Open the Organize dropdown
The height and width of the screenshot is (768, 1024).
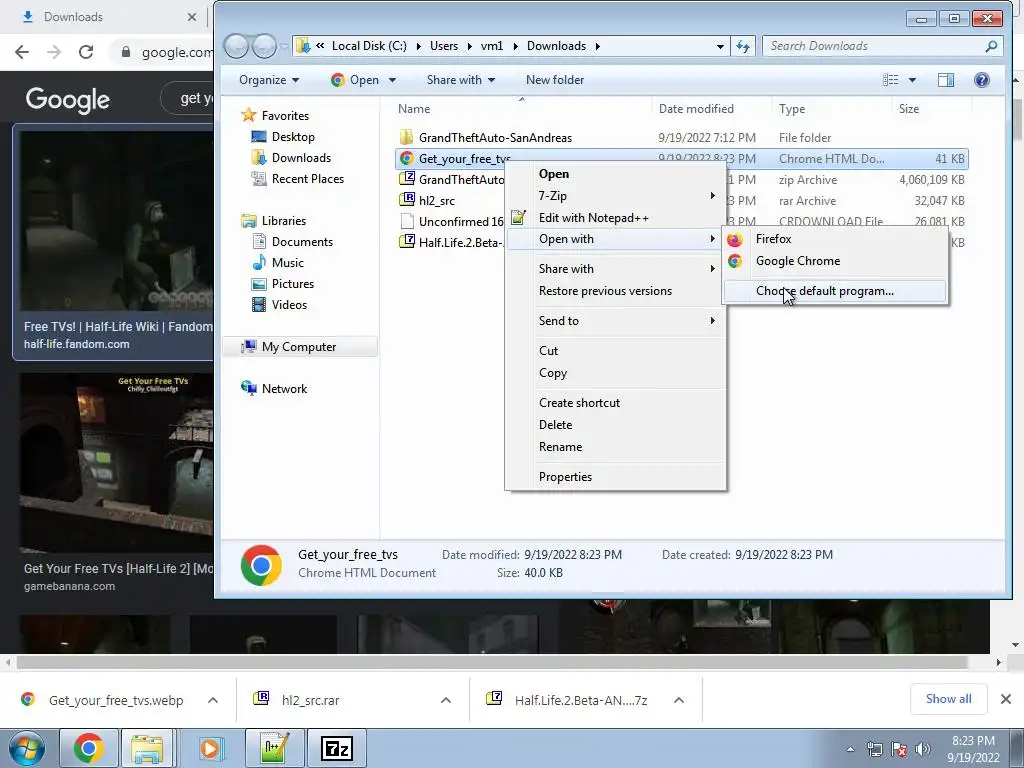(268, 80)
